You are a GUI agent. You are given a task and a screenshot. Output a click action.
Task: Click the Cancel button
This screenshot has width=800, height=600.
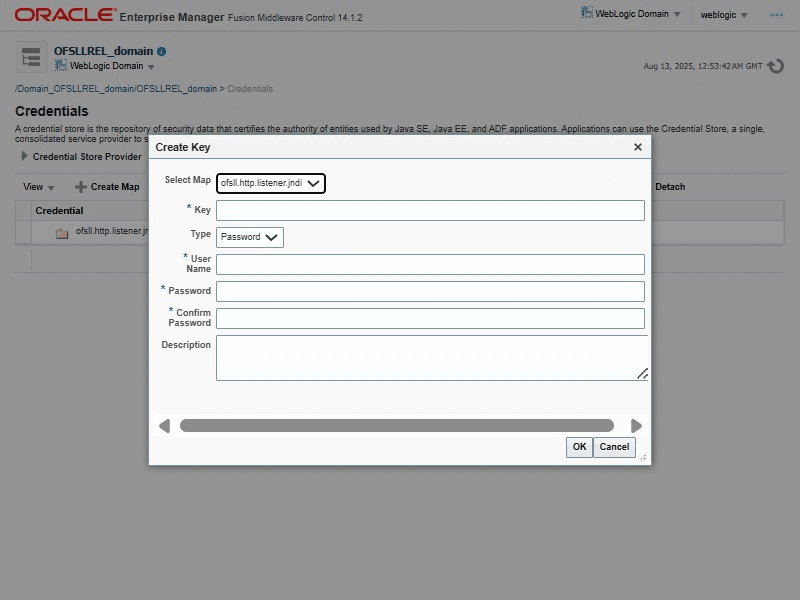(614, 447)
